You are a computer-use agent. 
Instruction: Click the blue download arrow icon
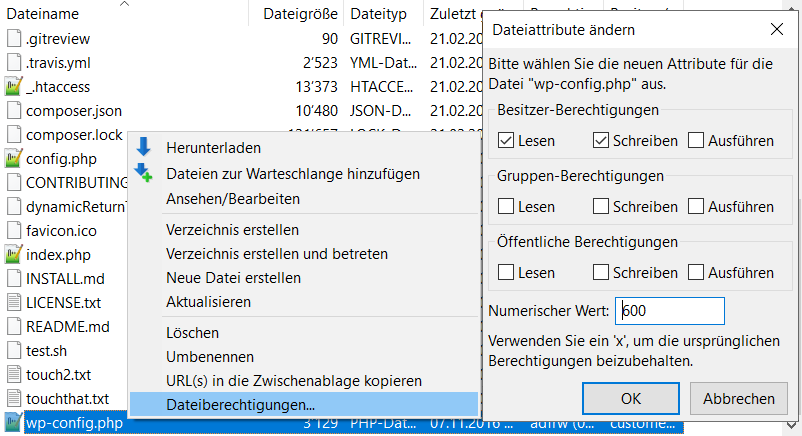click(144, 148)
